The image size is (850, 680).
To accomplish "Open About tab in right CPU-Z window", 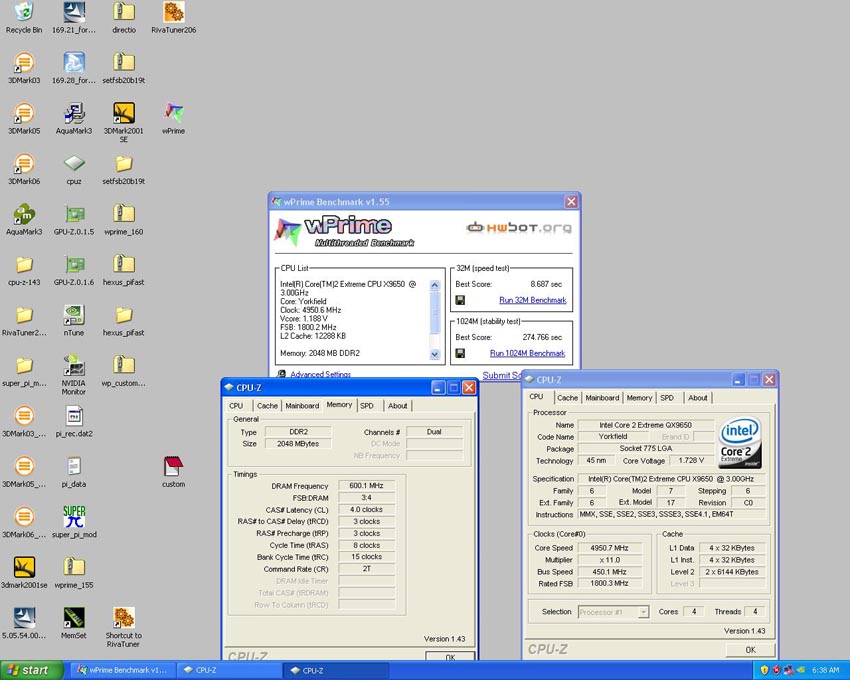I will [x=698, y=397].
